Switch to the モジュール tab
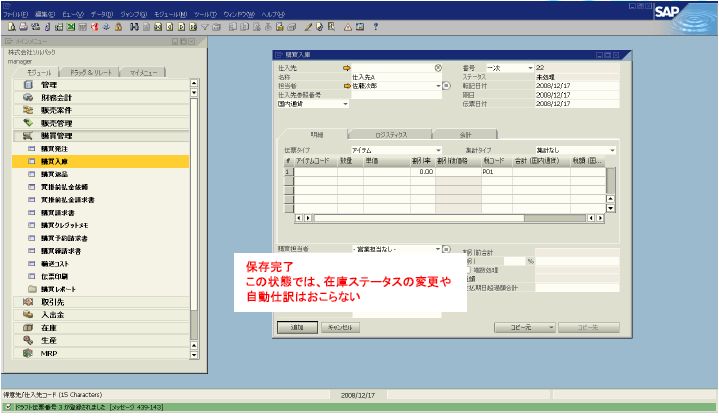The width and height of the screenshot is (719, 416). [x=39, y=72]
